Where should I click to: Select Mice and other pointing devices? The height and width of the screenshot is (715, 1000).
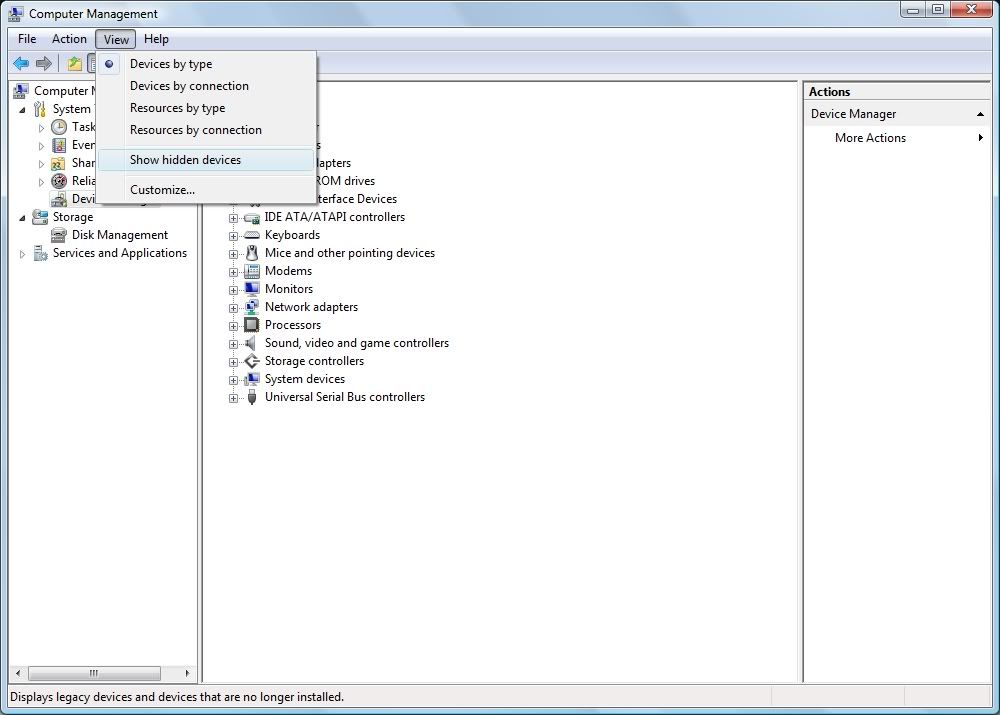click(349, 253)
